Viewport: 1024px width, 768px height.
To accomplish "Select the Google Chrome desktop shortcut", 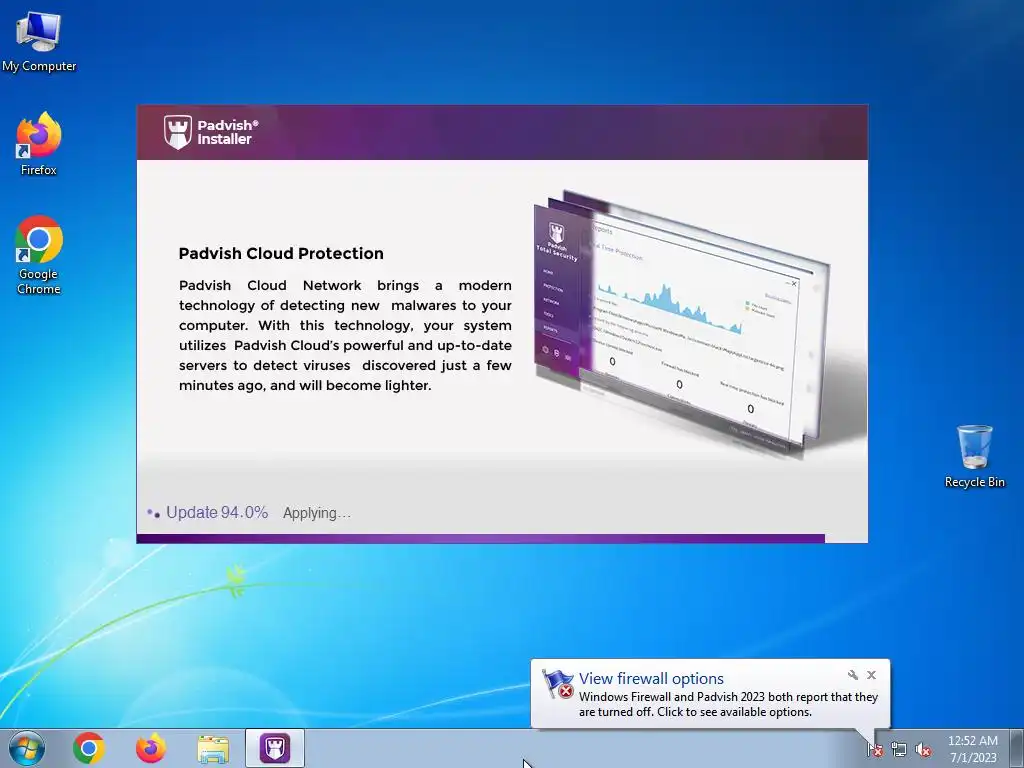I will coord(39,255).
